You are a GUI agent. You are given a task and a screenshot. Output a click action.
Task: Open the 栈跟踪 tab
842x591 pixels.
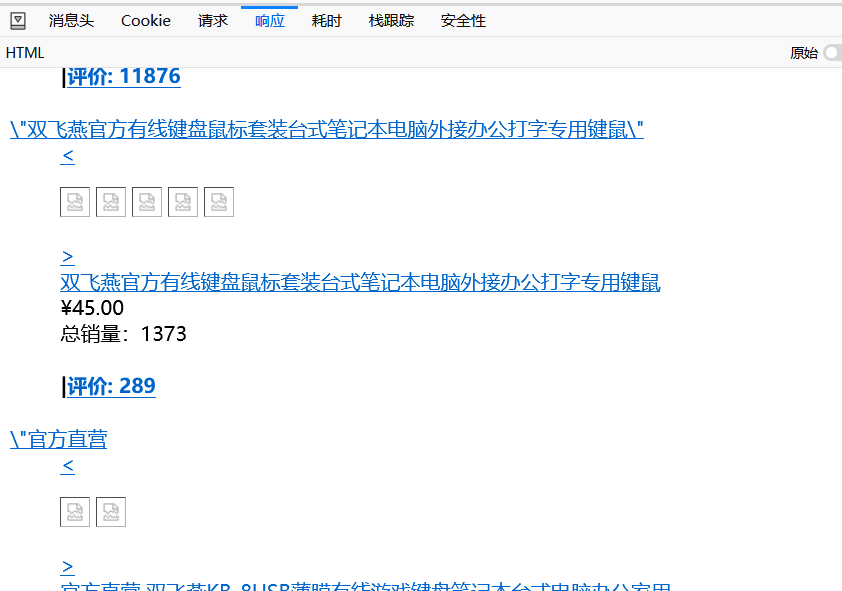[x=391, y=21]
